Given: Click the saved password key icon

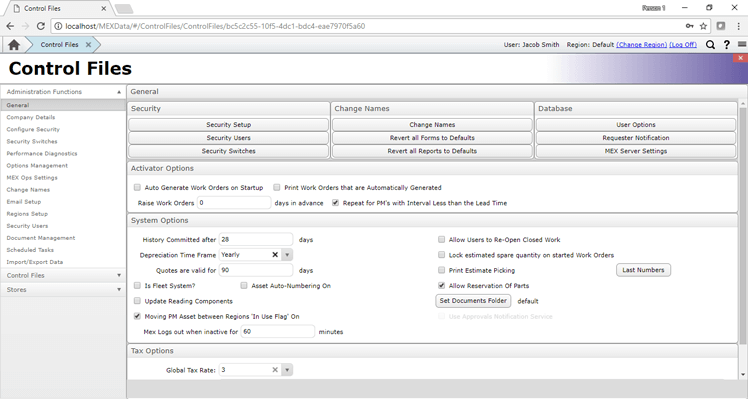Looking at the screenshot, I should click(689, 26).
